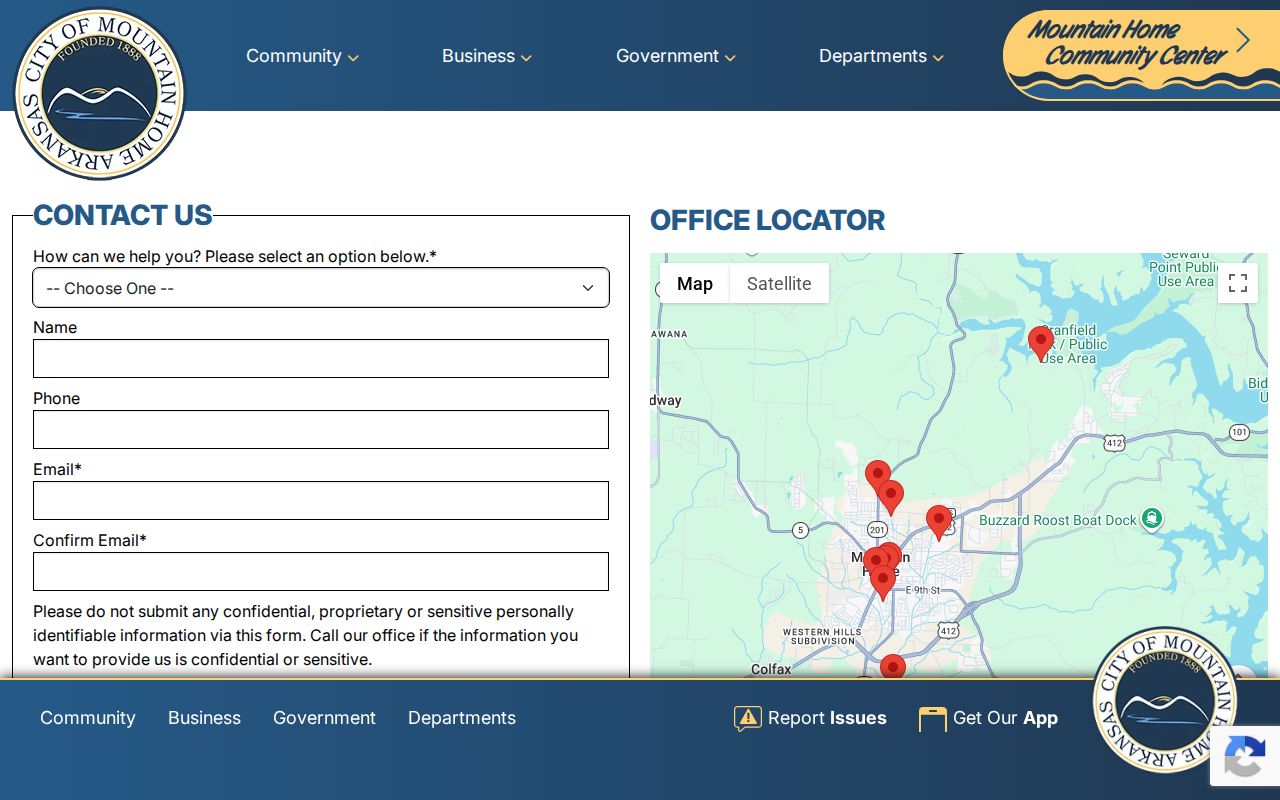Open the Report Issues link

[810, 718]
